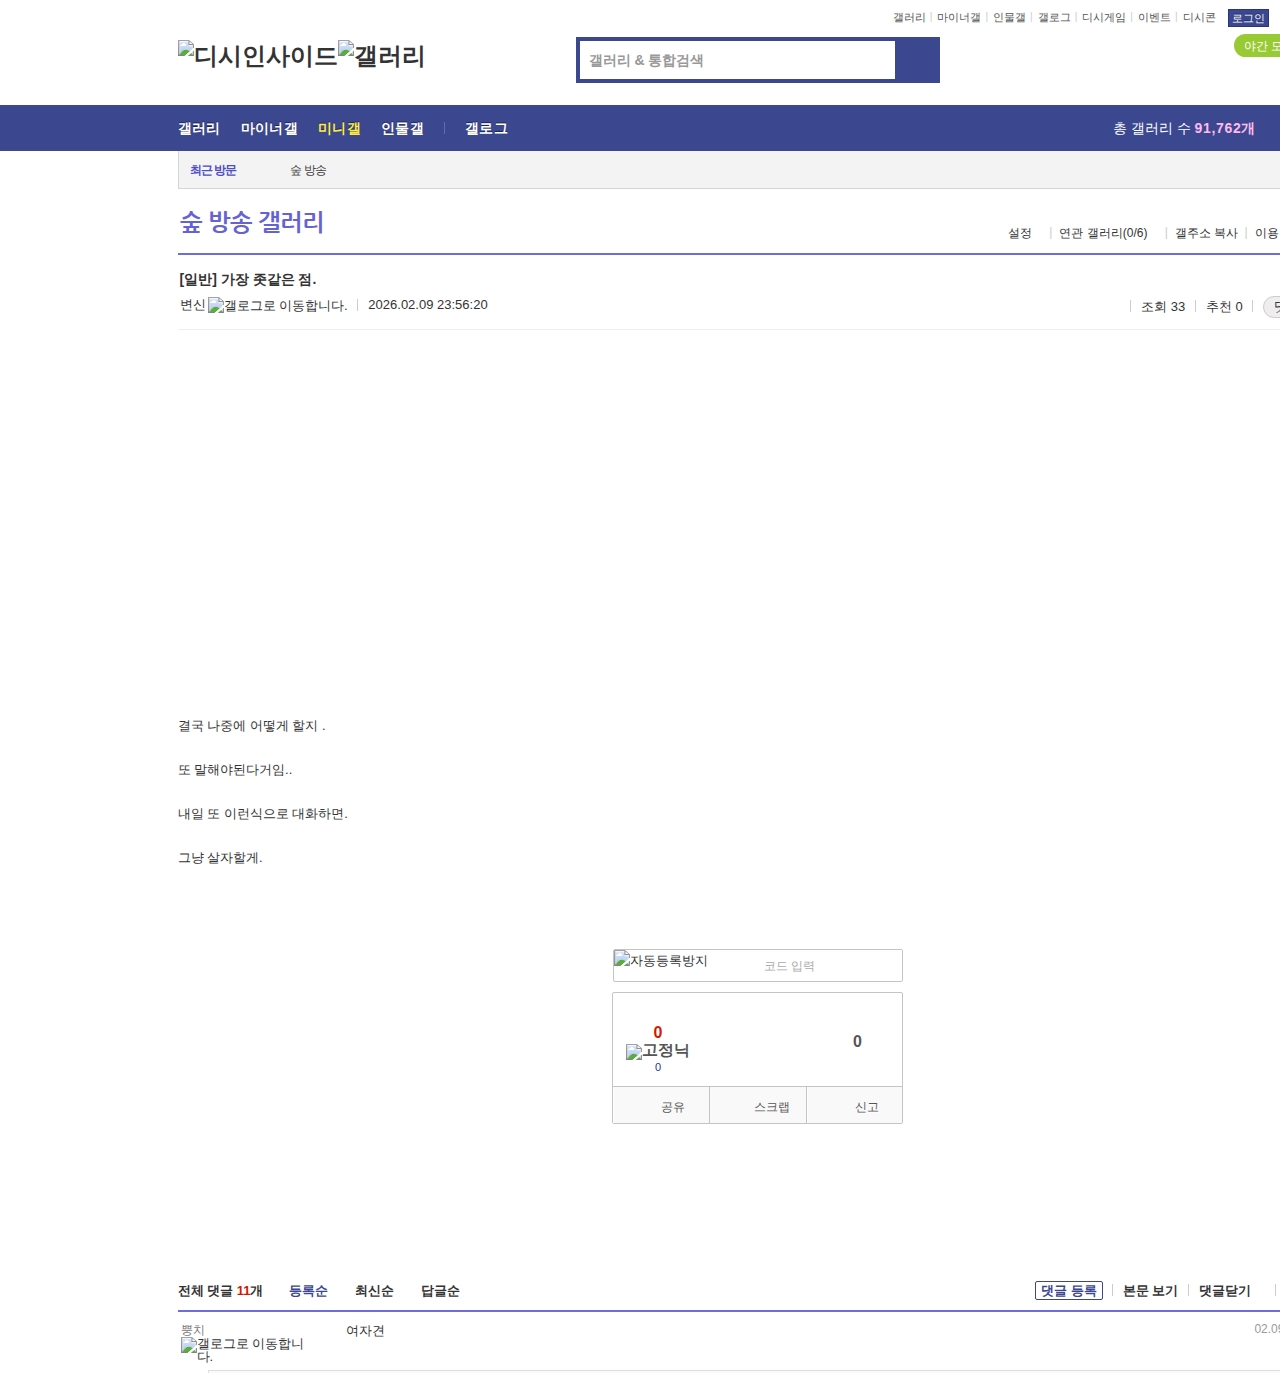Click the 코드 입력 captcha field
Screen dimensions: 1280x1373
click(x=829, y=966)
